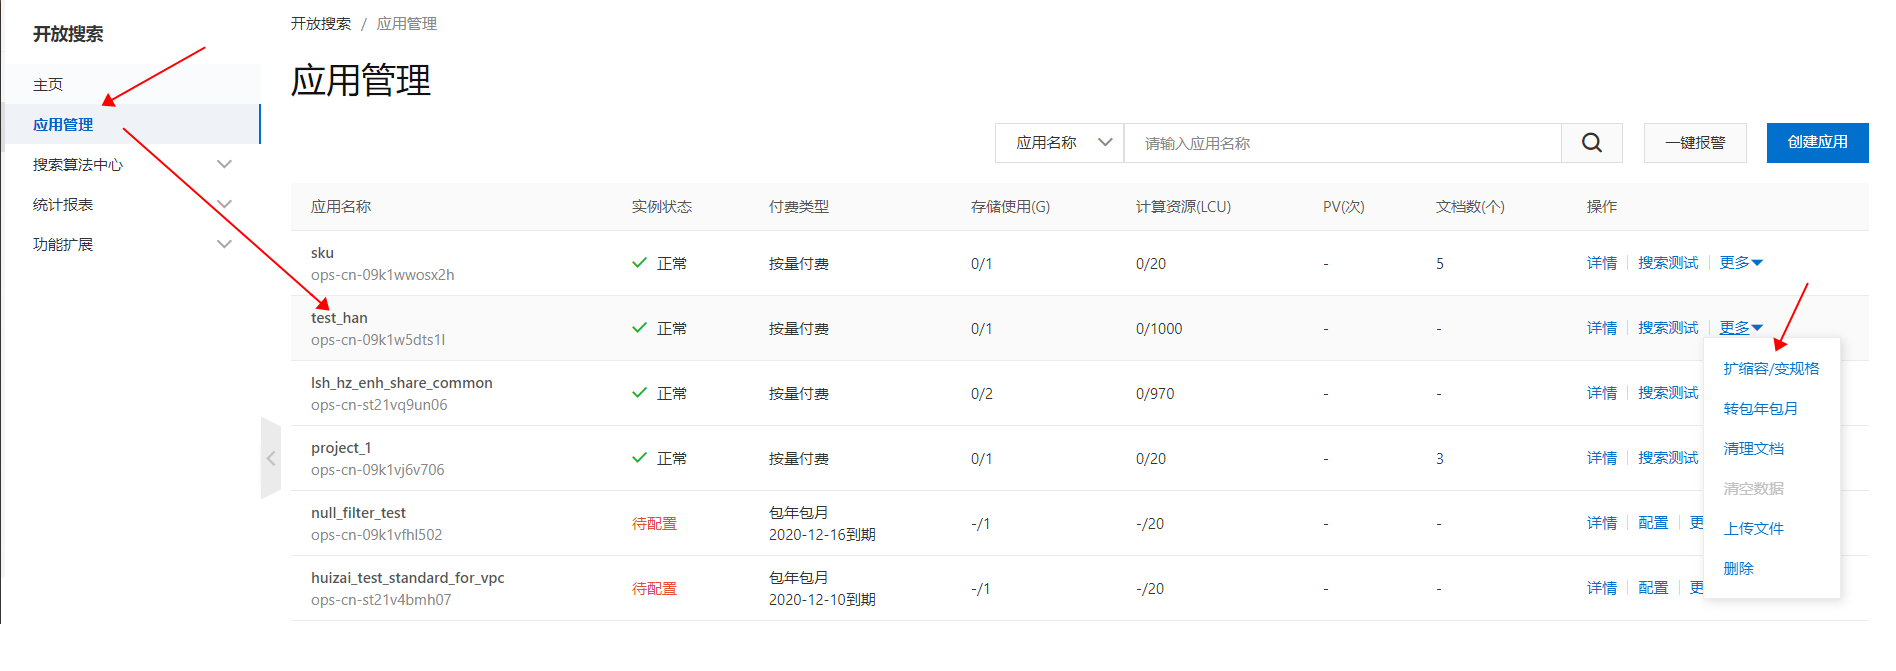Open 详情 for null_filter_test
Viewport: 1896px width, 671px height.
point(1601,523)
